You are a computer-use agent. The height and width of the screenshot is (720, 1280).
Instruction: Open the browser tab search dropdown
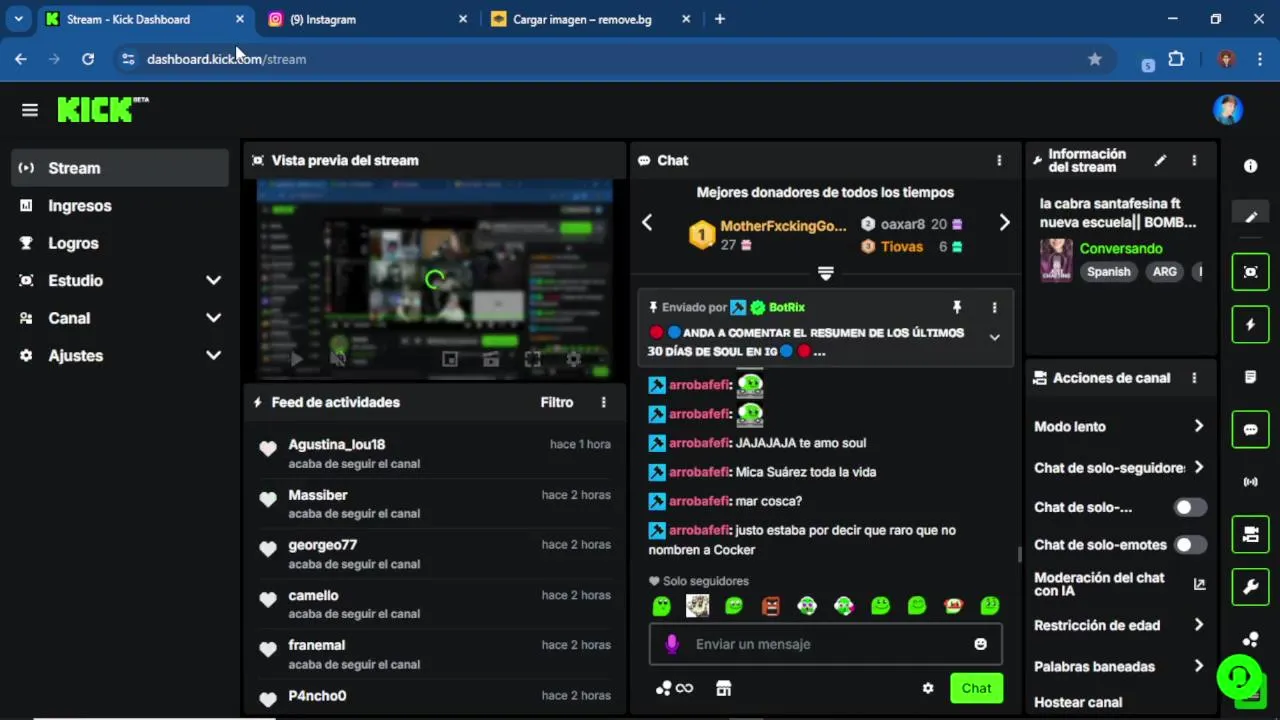[18, 19]
